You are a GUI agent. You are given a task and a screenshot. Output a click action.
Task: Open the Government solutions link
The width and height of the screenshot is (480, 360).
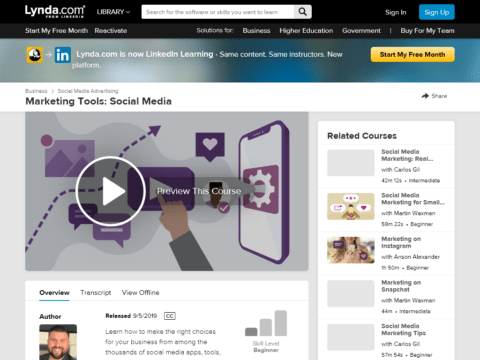tap(361, 31)
